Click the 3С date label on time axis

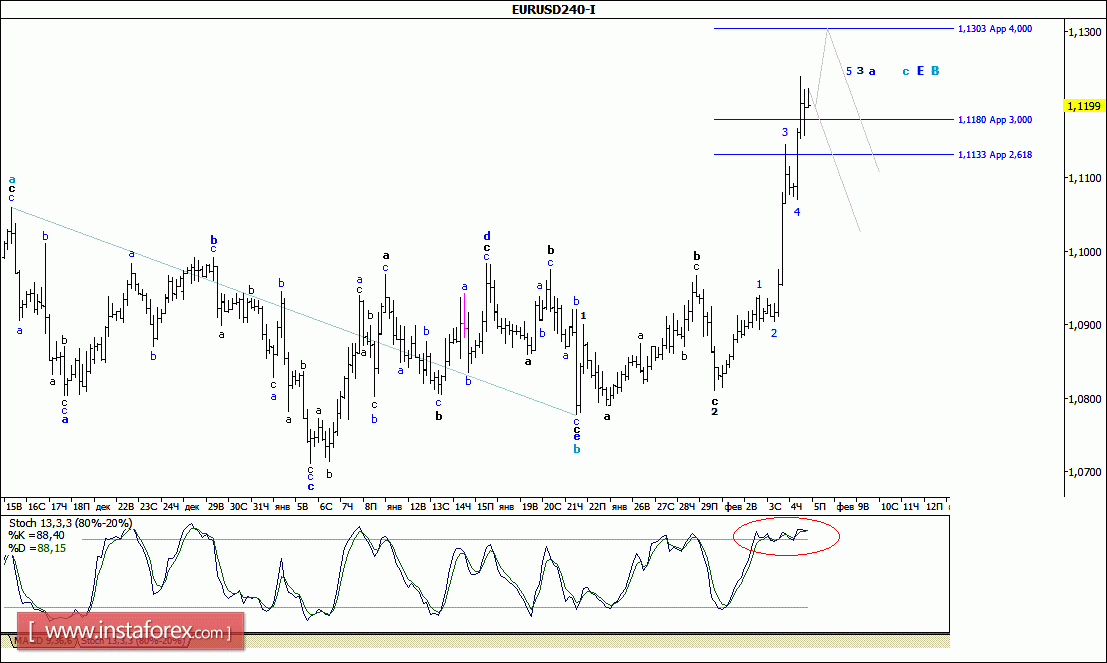[x=775, y=506]
